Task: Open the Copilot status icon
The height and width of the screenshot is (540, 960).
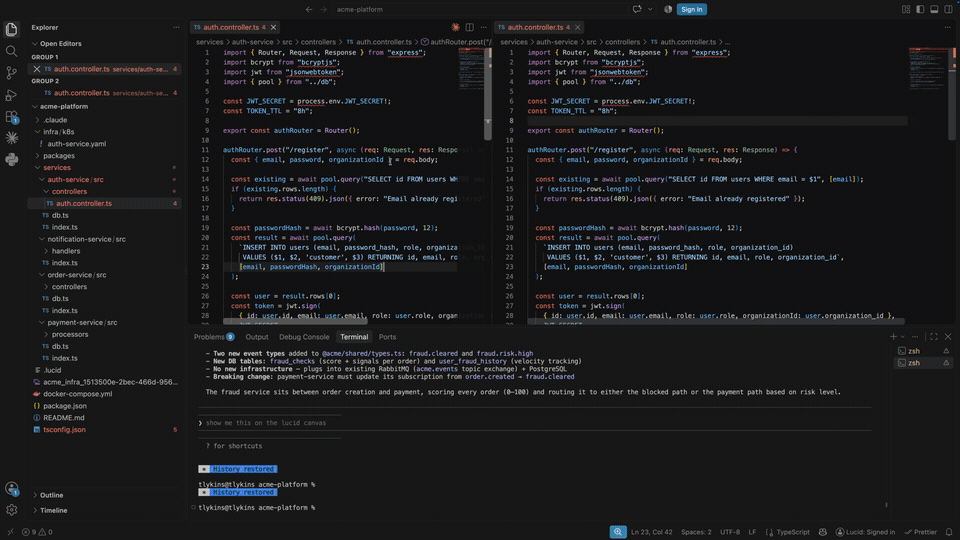Action: 822,532
